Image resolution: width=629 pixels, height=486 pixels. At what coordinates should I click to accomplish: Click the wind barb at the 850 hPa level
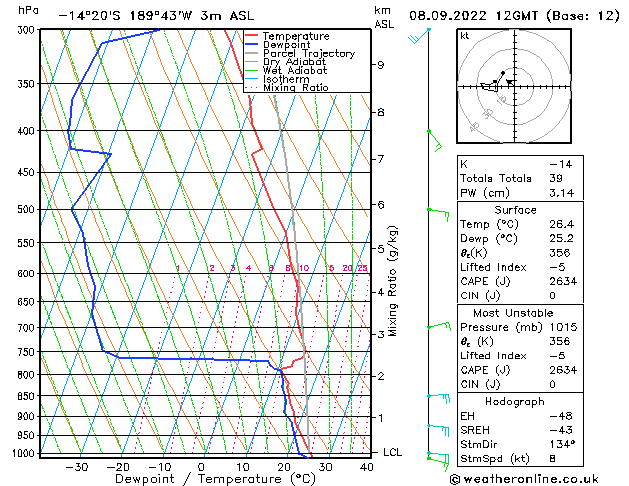point(438,398)
